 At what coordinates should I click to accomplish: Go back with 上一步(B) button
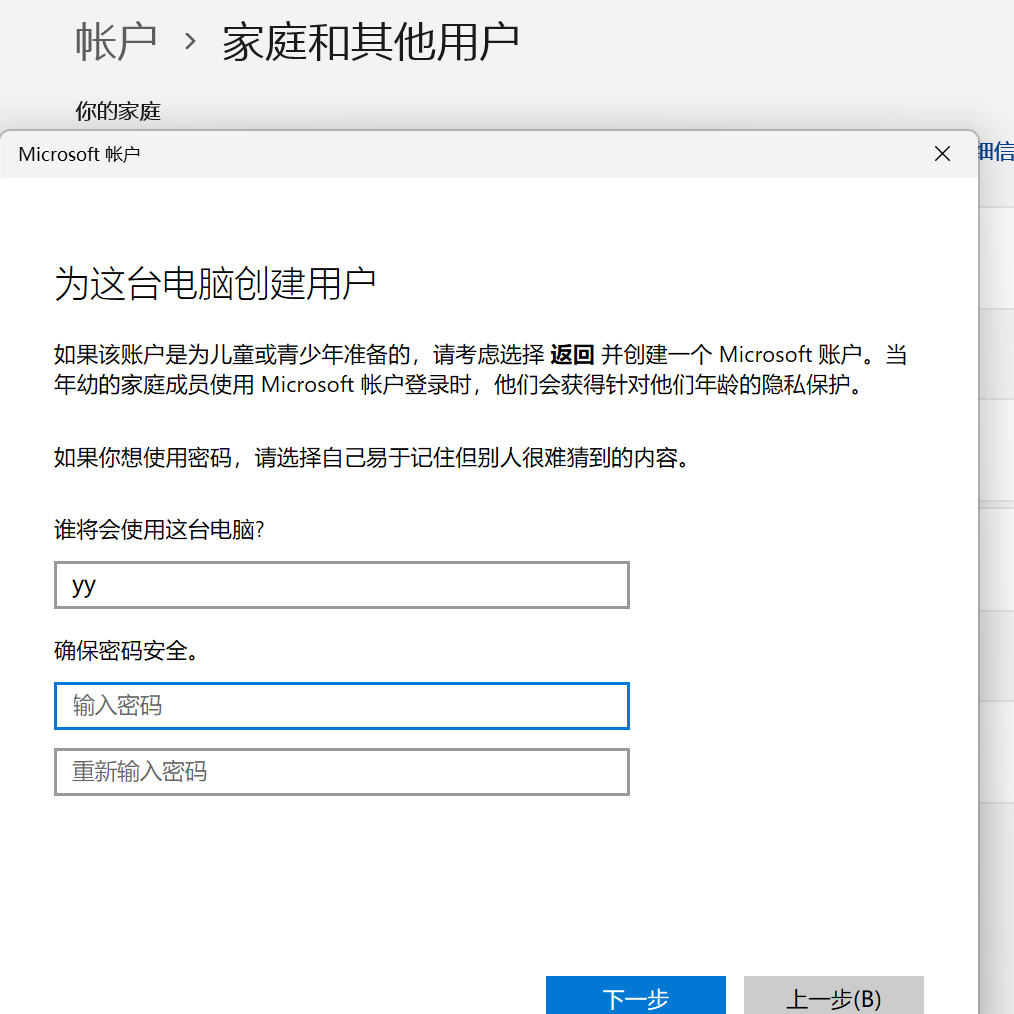pos(834,996)
